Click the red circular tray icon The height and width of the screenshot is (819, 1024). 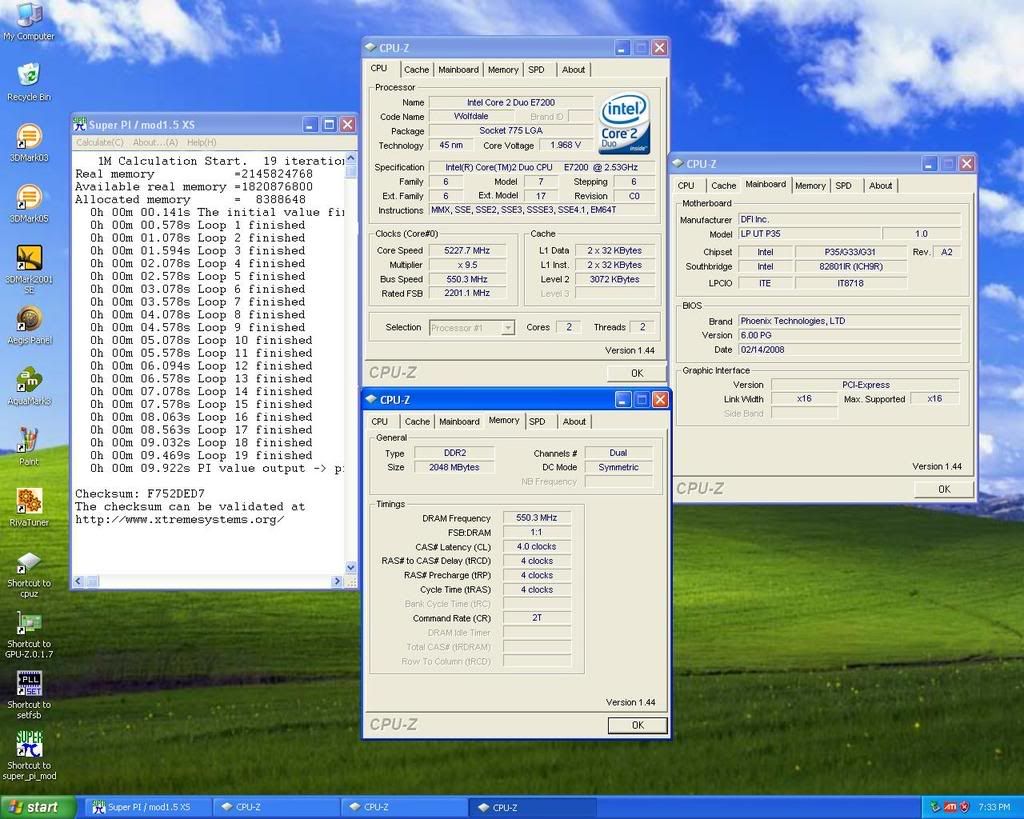pos(964,807)
